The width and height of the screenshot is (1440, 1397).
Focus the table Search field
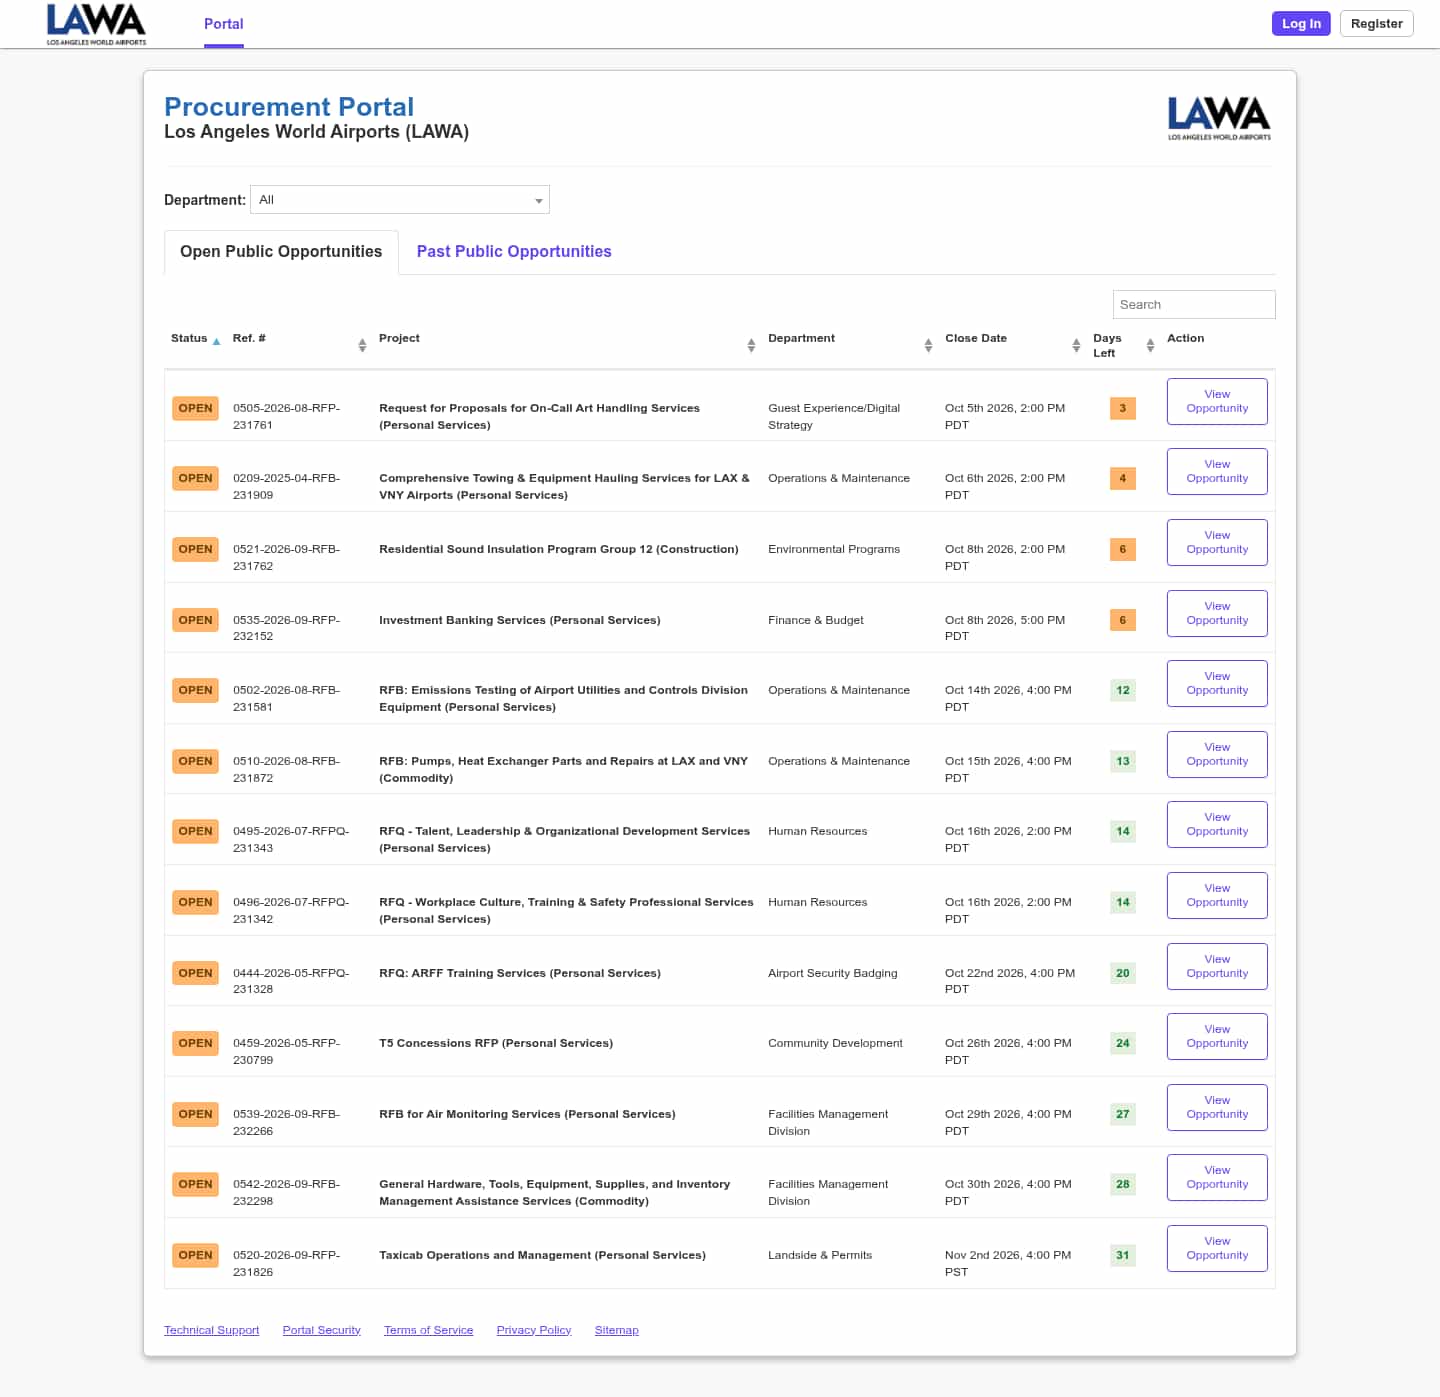[x=1194, y=304]
